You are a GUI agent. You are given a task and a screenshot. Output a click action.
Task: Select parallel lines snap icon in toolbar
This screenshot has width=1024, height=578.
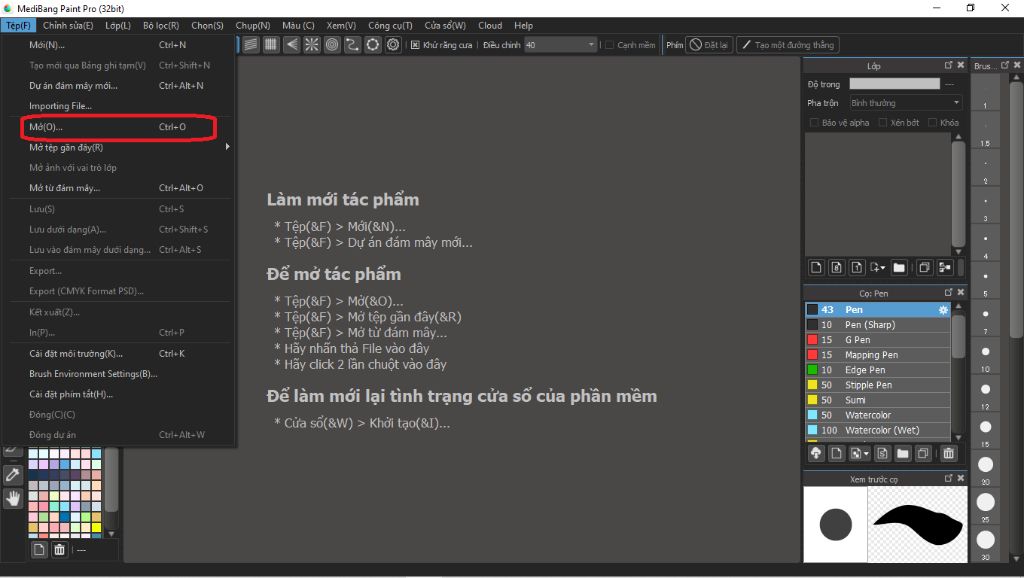click(251, 44)
